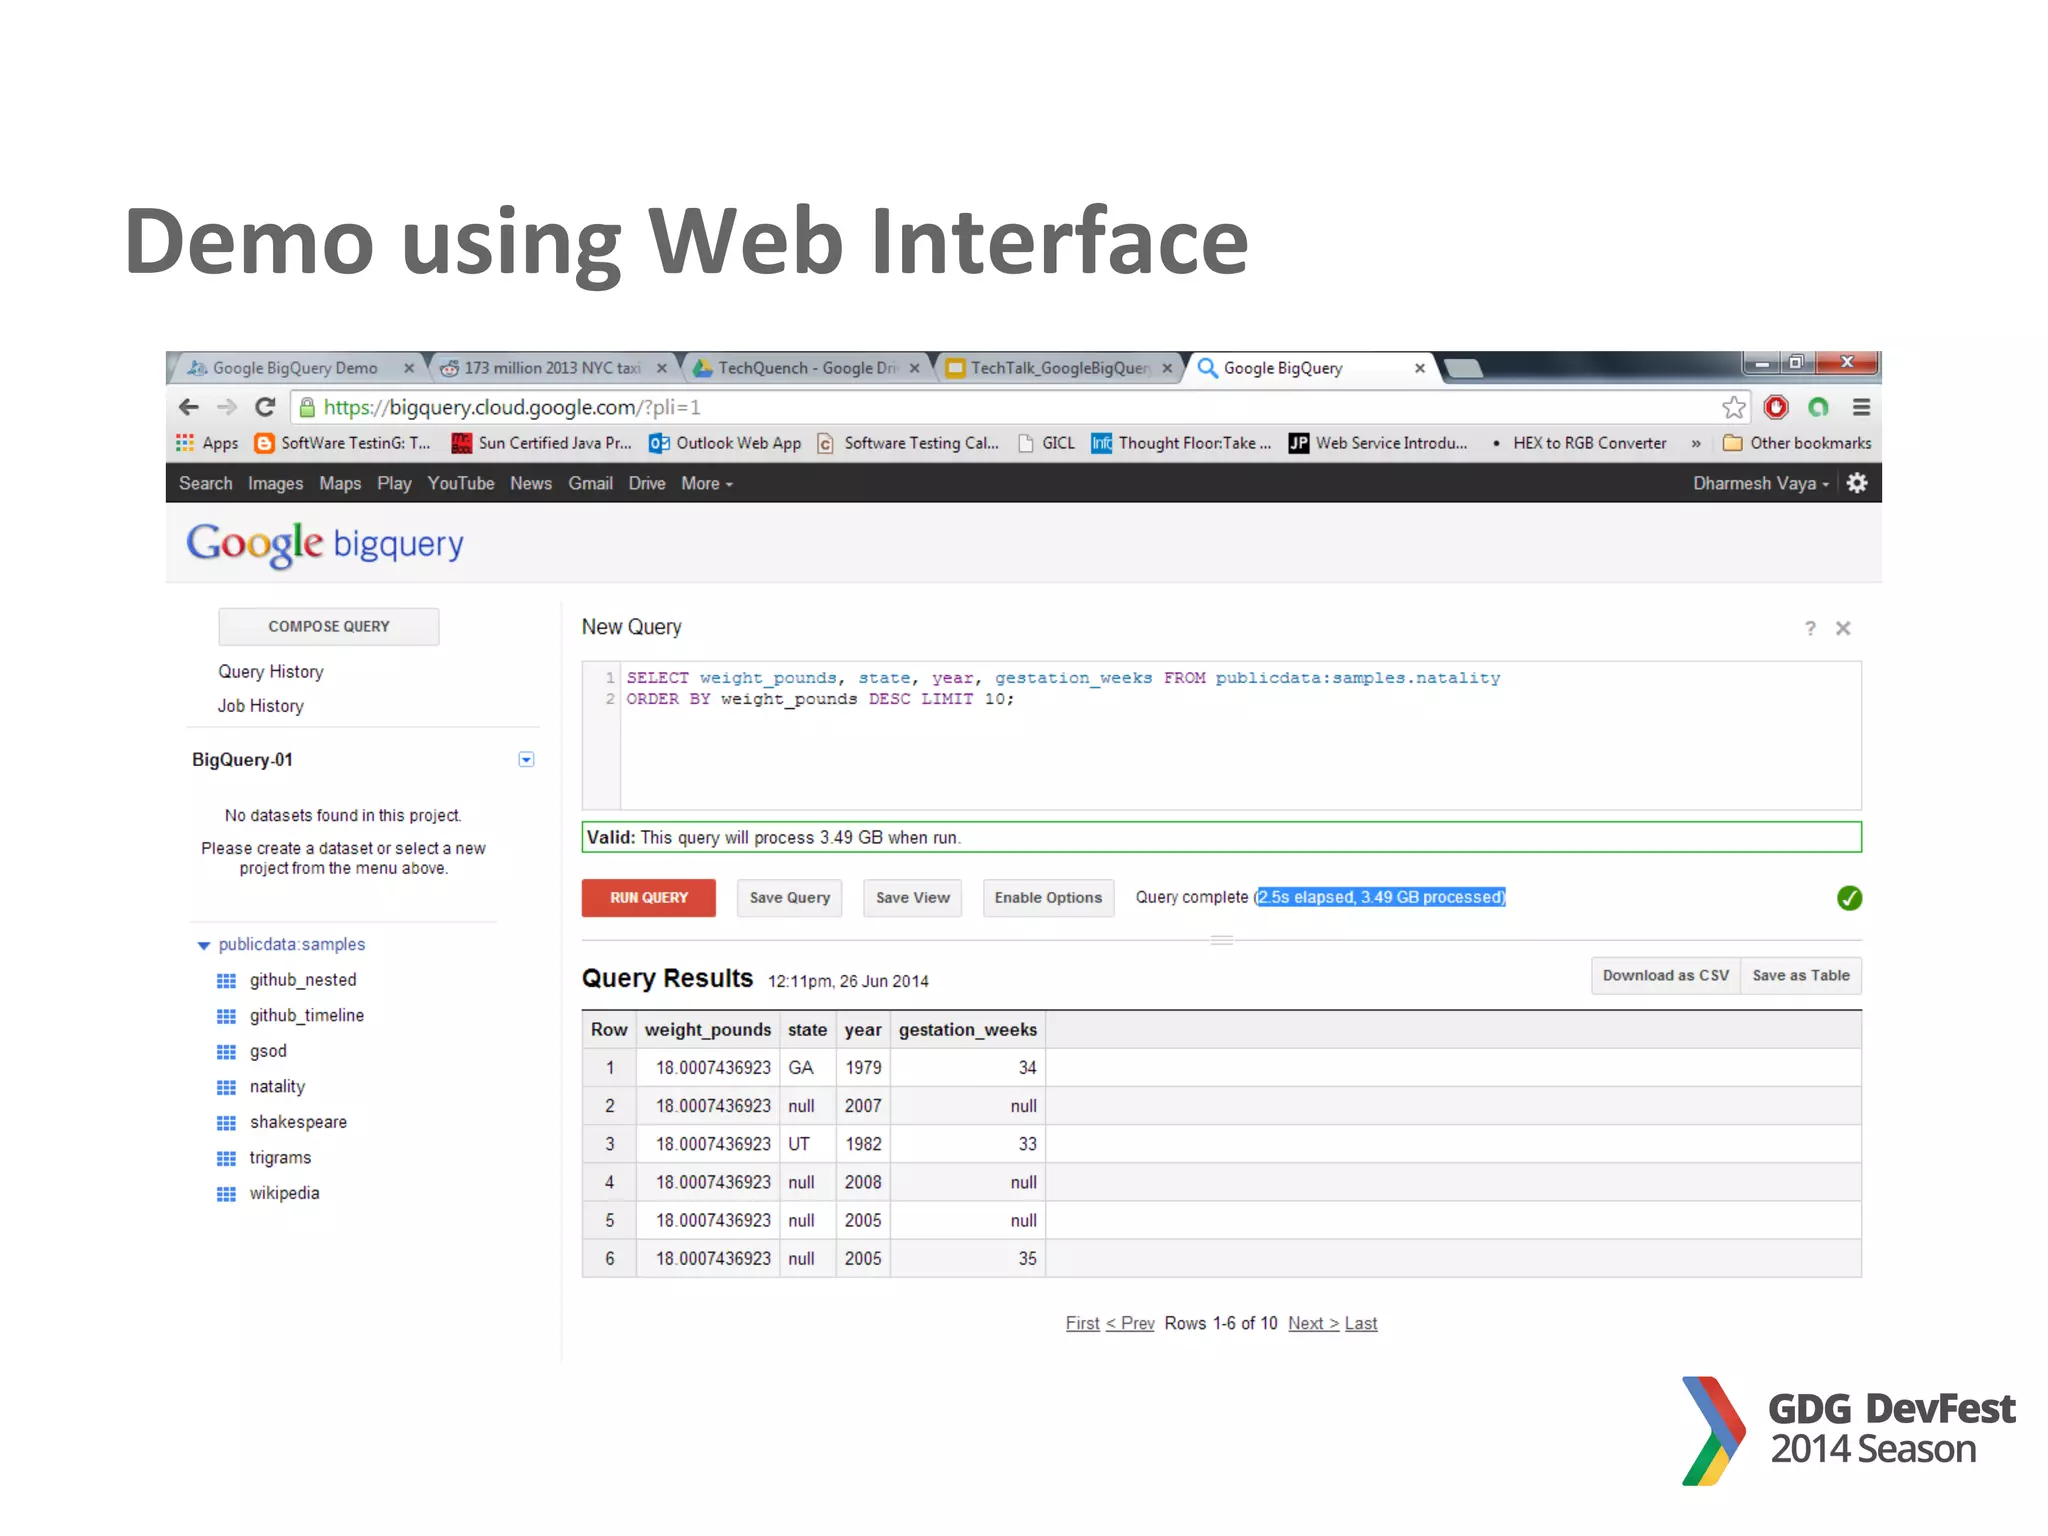Open Job History
Screen dimensions: 2048x1536
(x=261, y=706)
